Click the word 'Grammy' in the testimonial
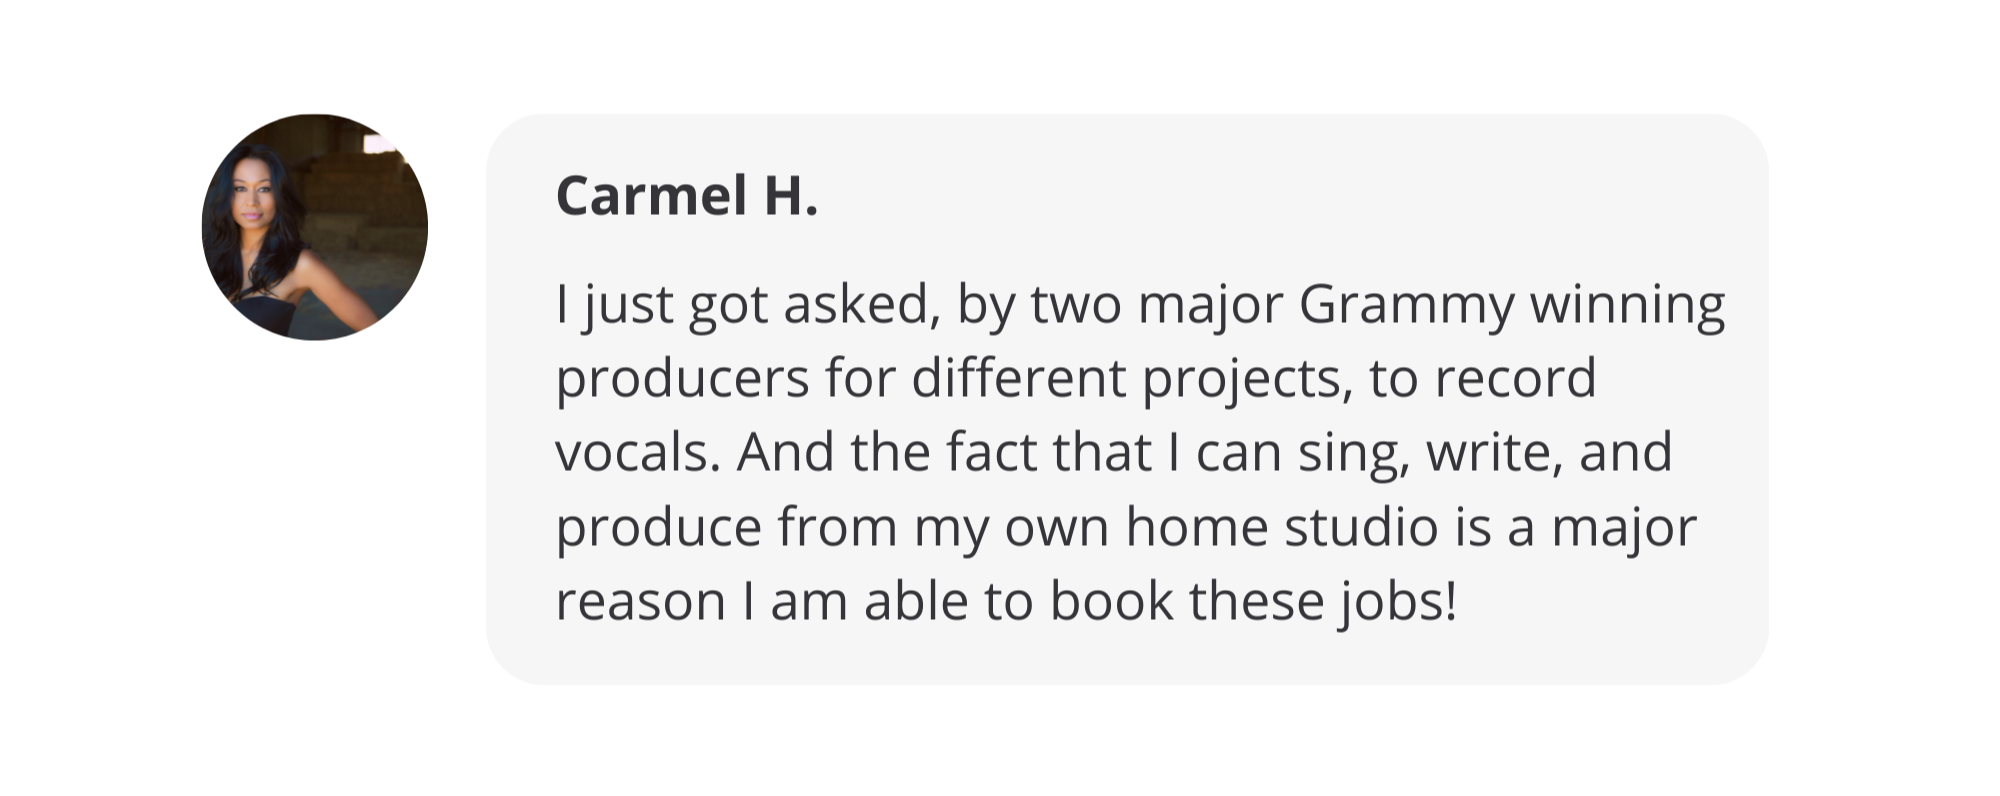This screenshot has width=2000, height=796. (1406, 306)
